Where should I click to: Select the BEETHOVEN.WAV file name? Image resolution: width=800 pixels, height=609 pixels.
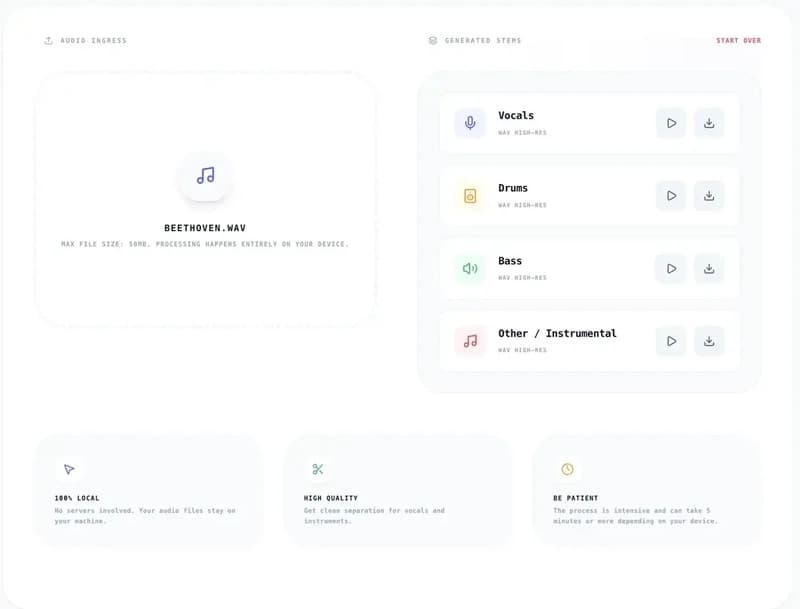[205, 228]
